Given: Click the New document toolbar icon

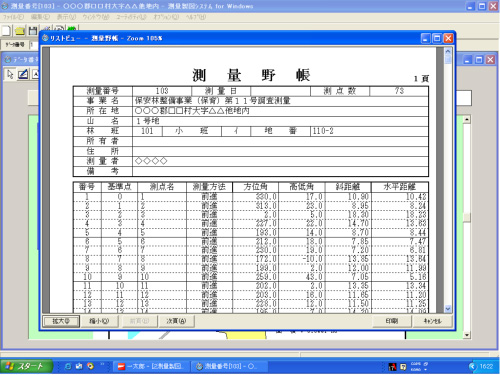Looking at the screenshot, I should point(6,31).
